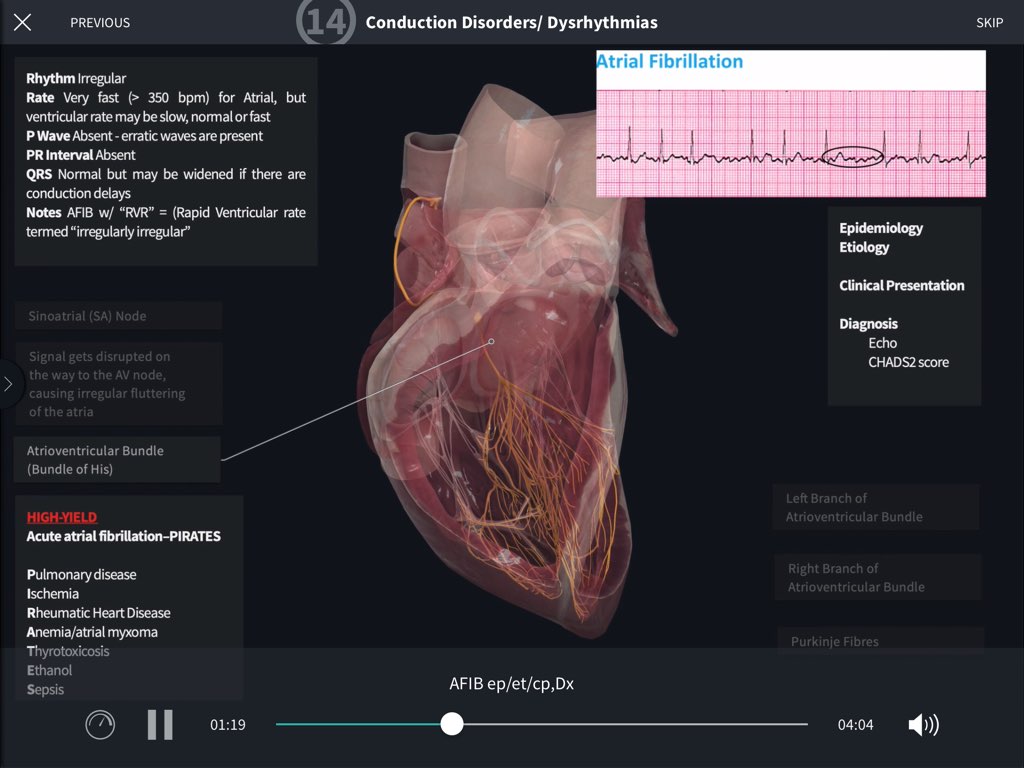Open the Atrial Fibrillation ECG strip image
The height and width of the screenshot is (768, 1024).
pyautogui.click(x=790, y=124)
